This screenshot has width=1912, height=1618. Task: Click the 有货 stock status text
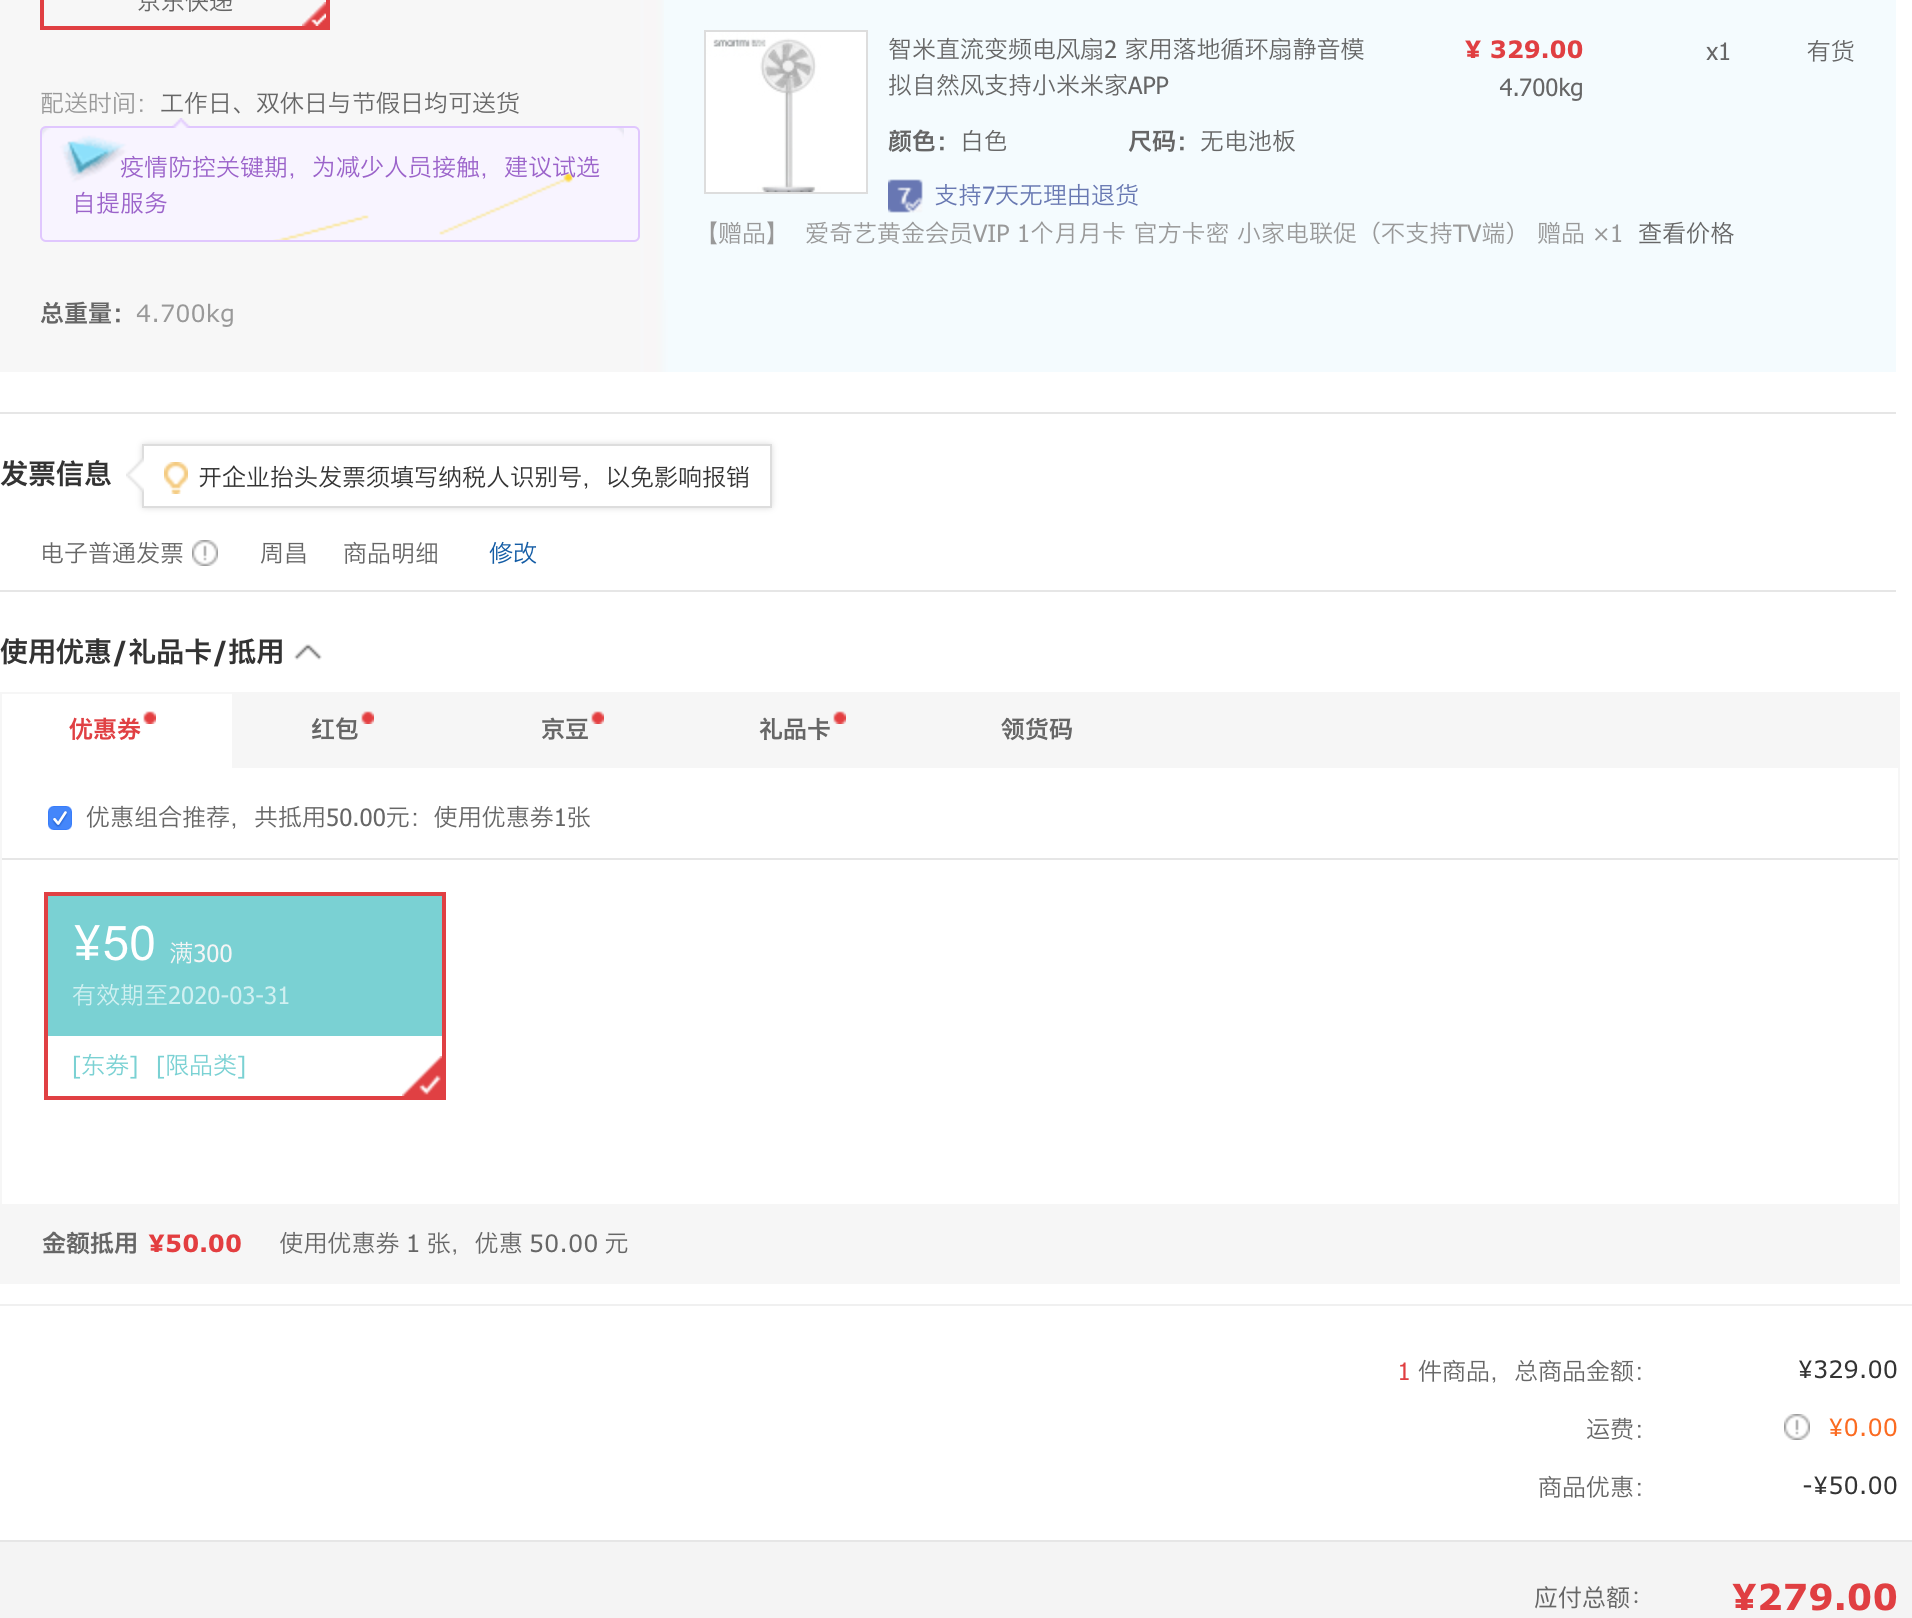tap(1831, 52)
